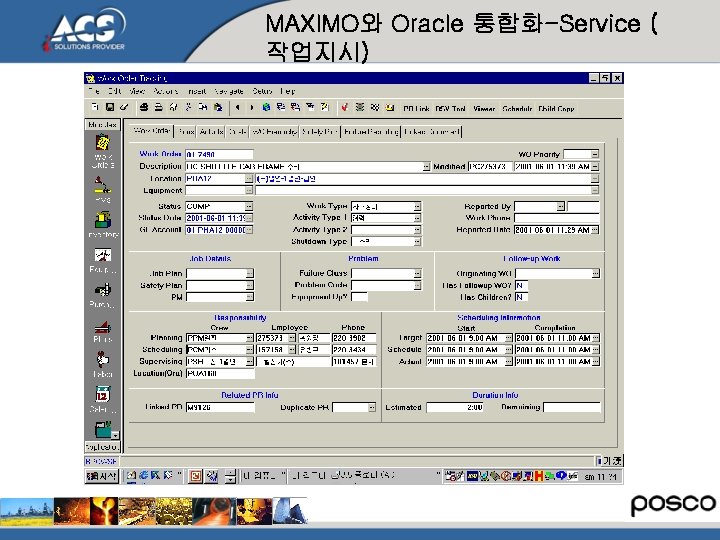Open the Activity Type 1 dropdown
The image size is (720, 540).
[x=417, y=218]
